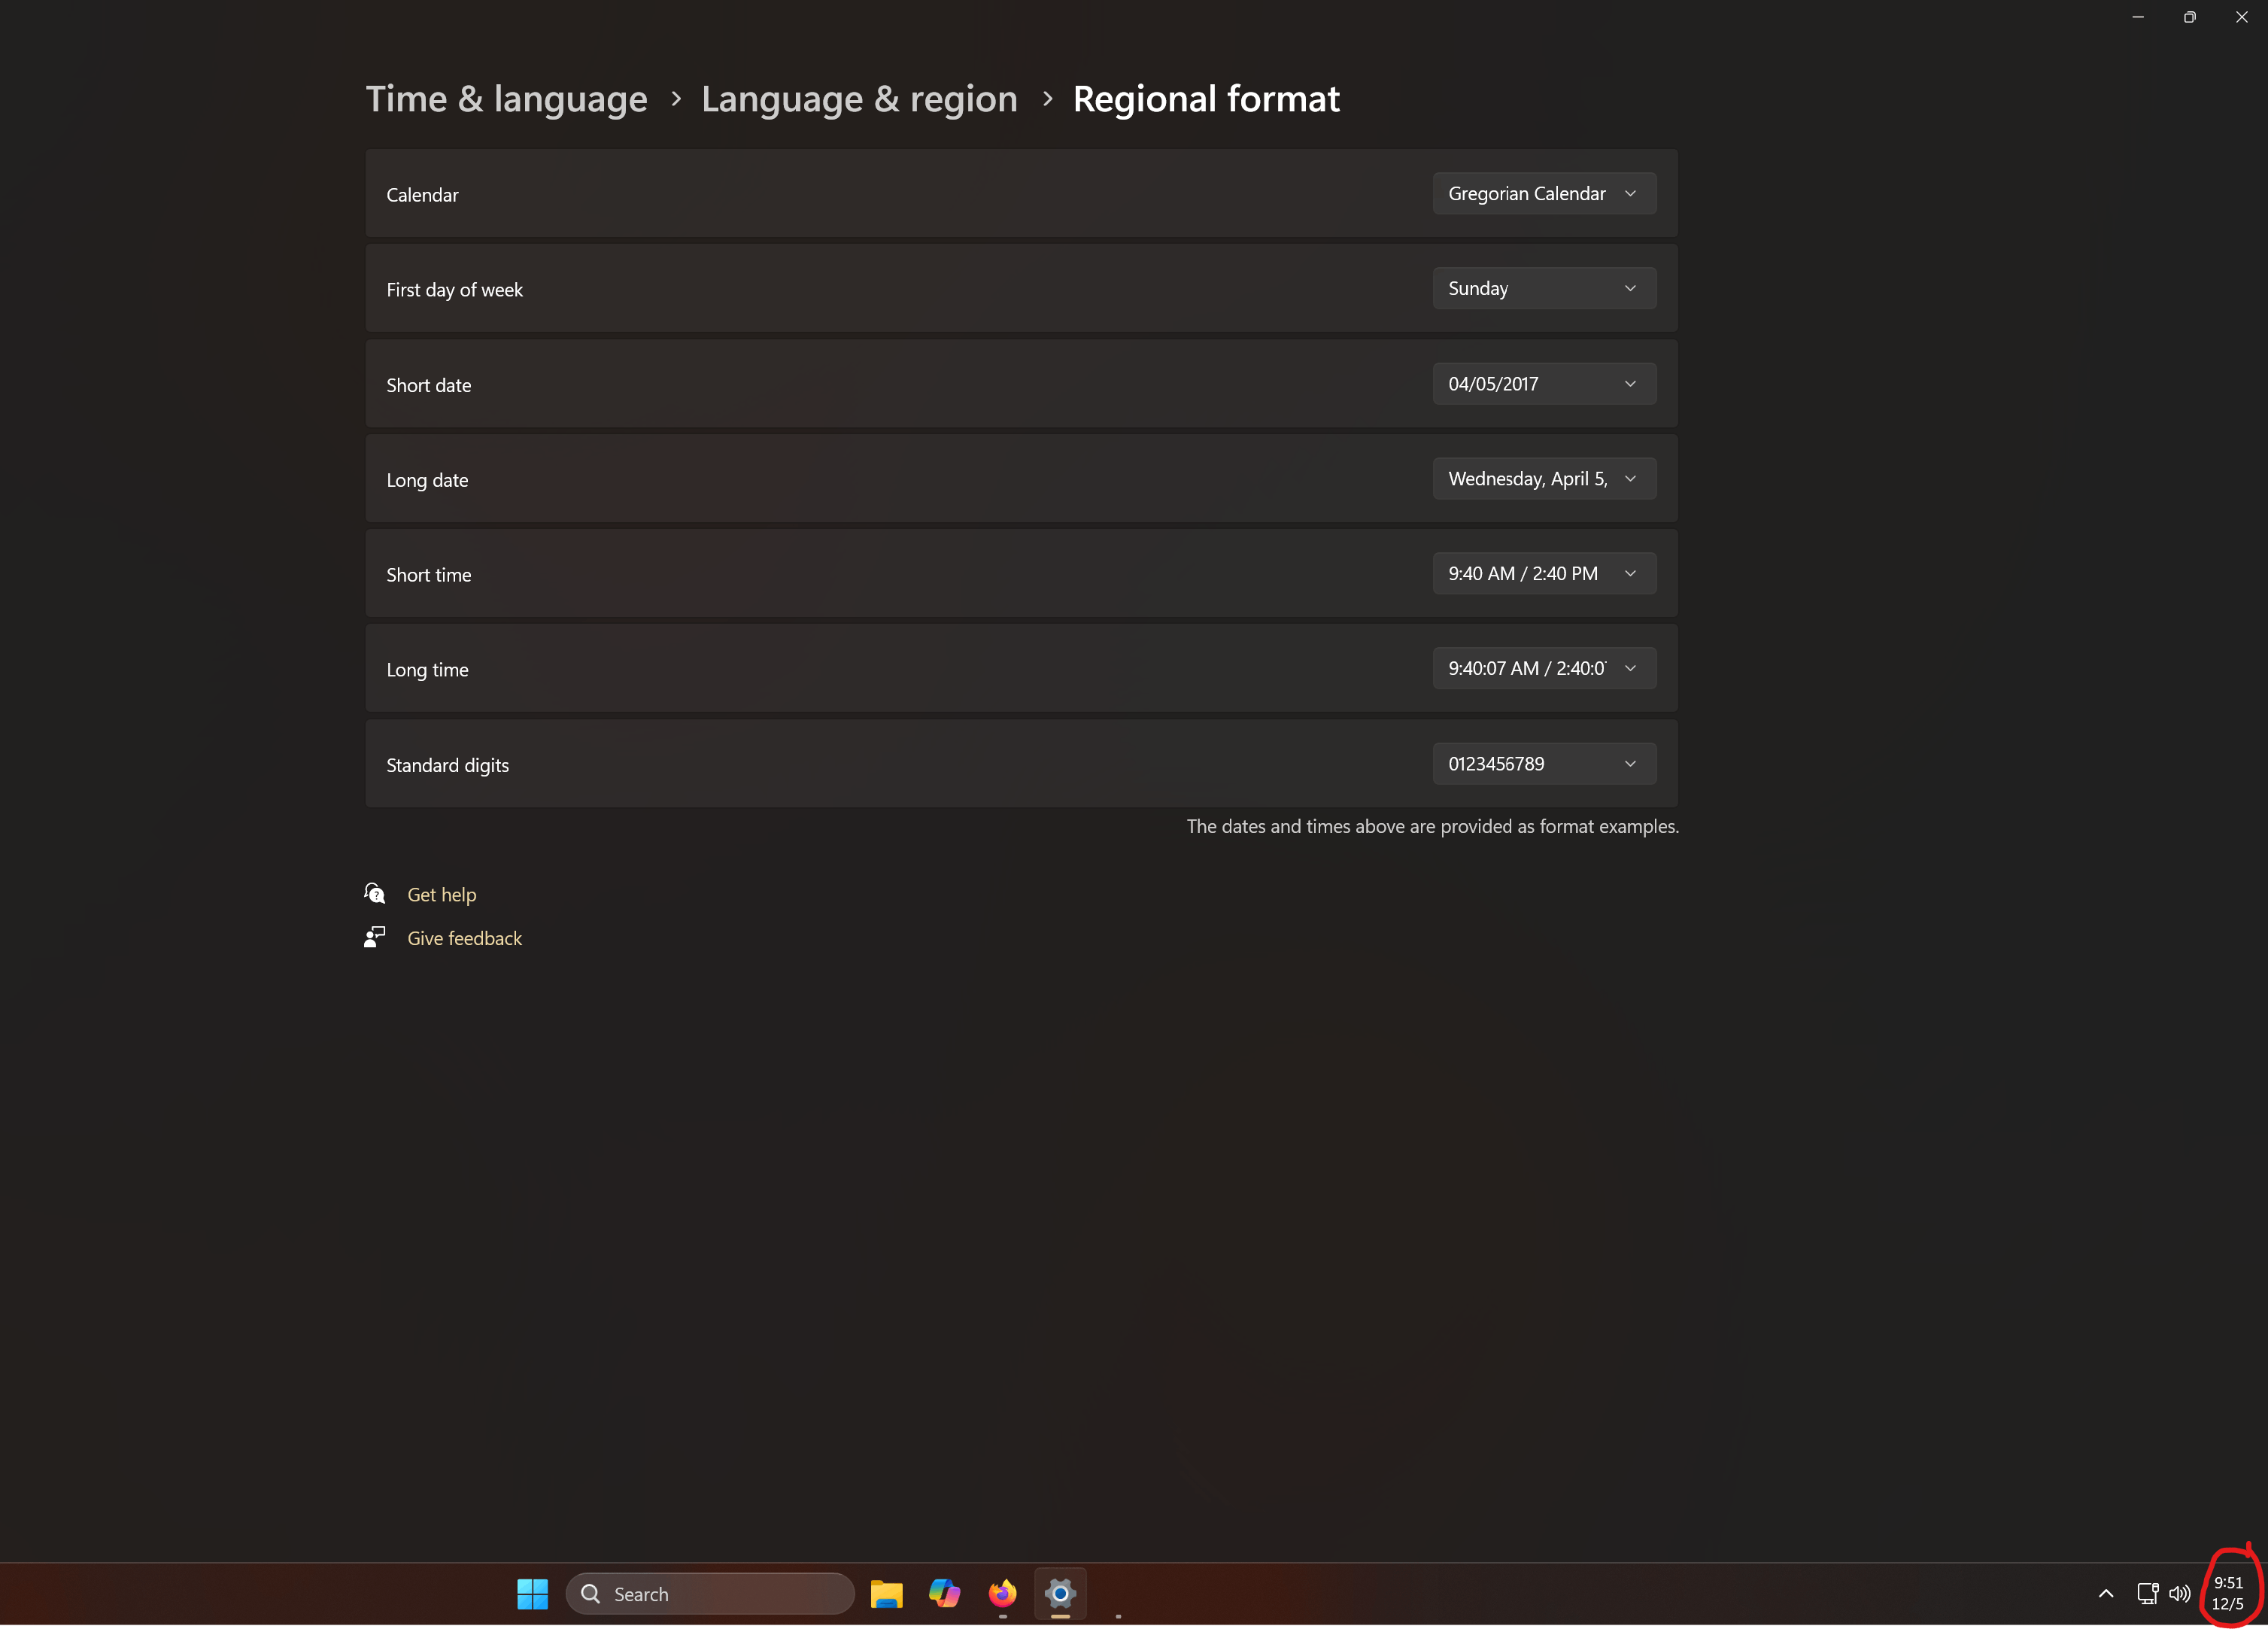2268x1629 pixels.
Task: Open the Calendar dropdown showing Gregorian Calendar
Action: tap(1543, 194)
